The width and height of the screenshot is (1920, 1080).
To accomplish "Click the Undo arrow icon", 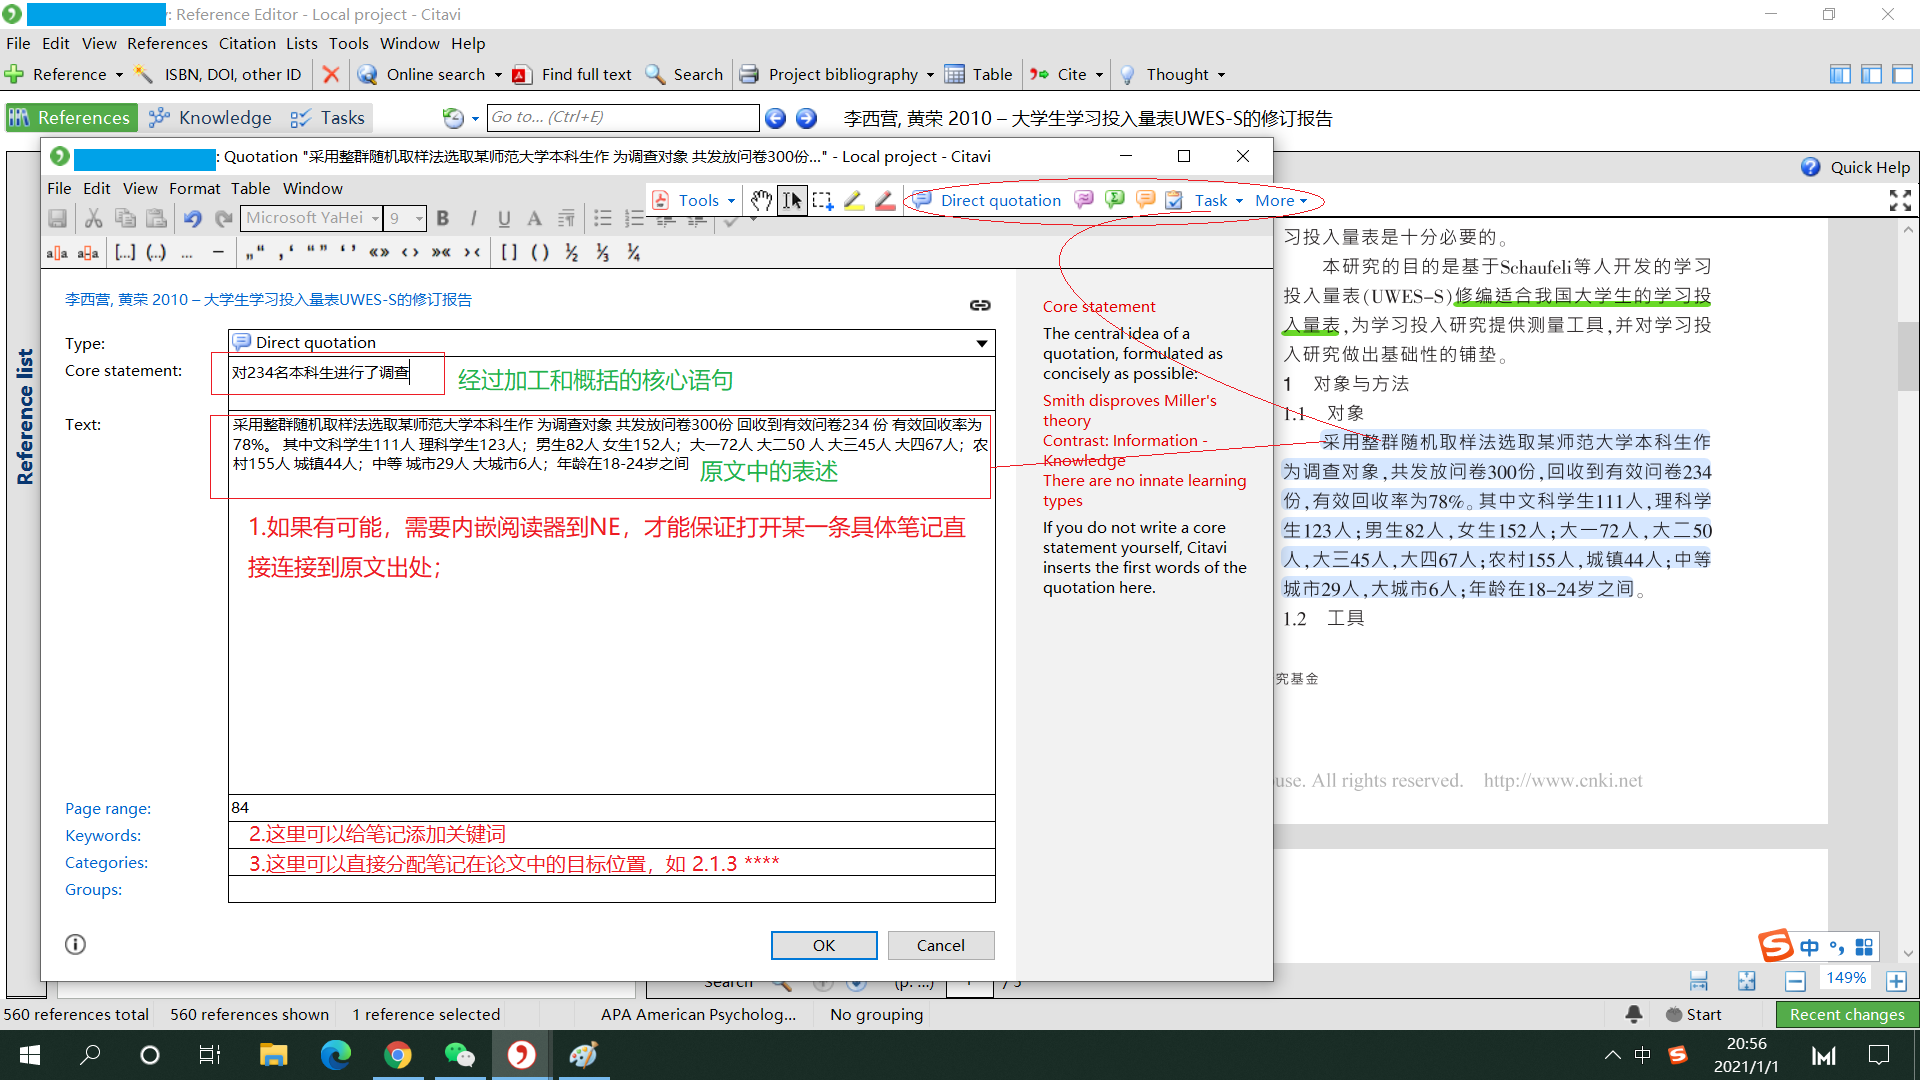I will [x=192, y=218].
